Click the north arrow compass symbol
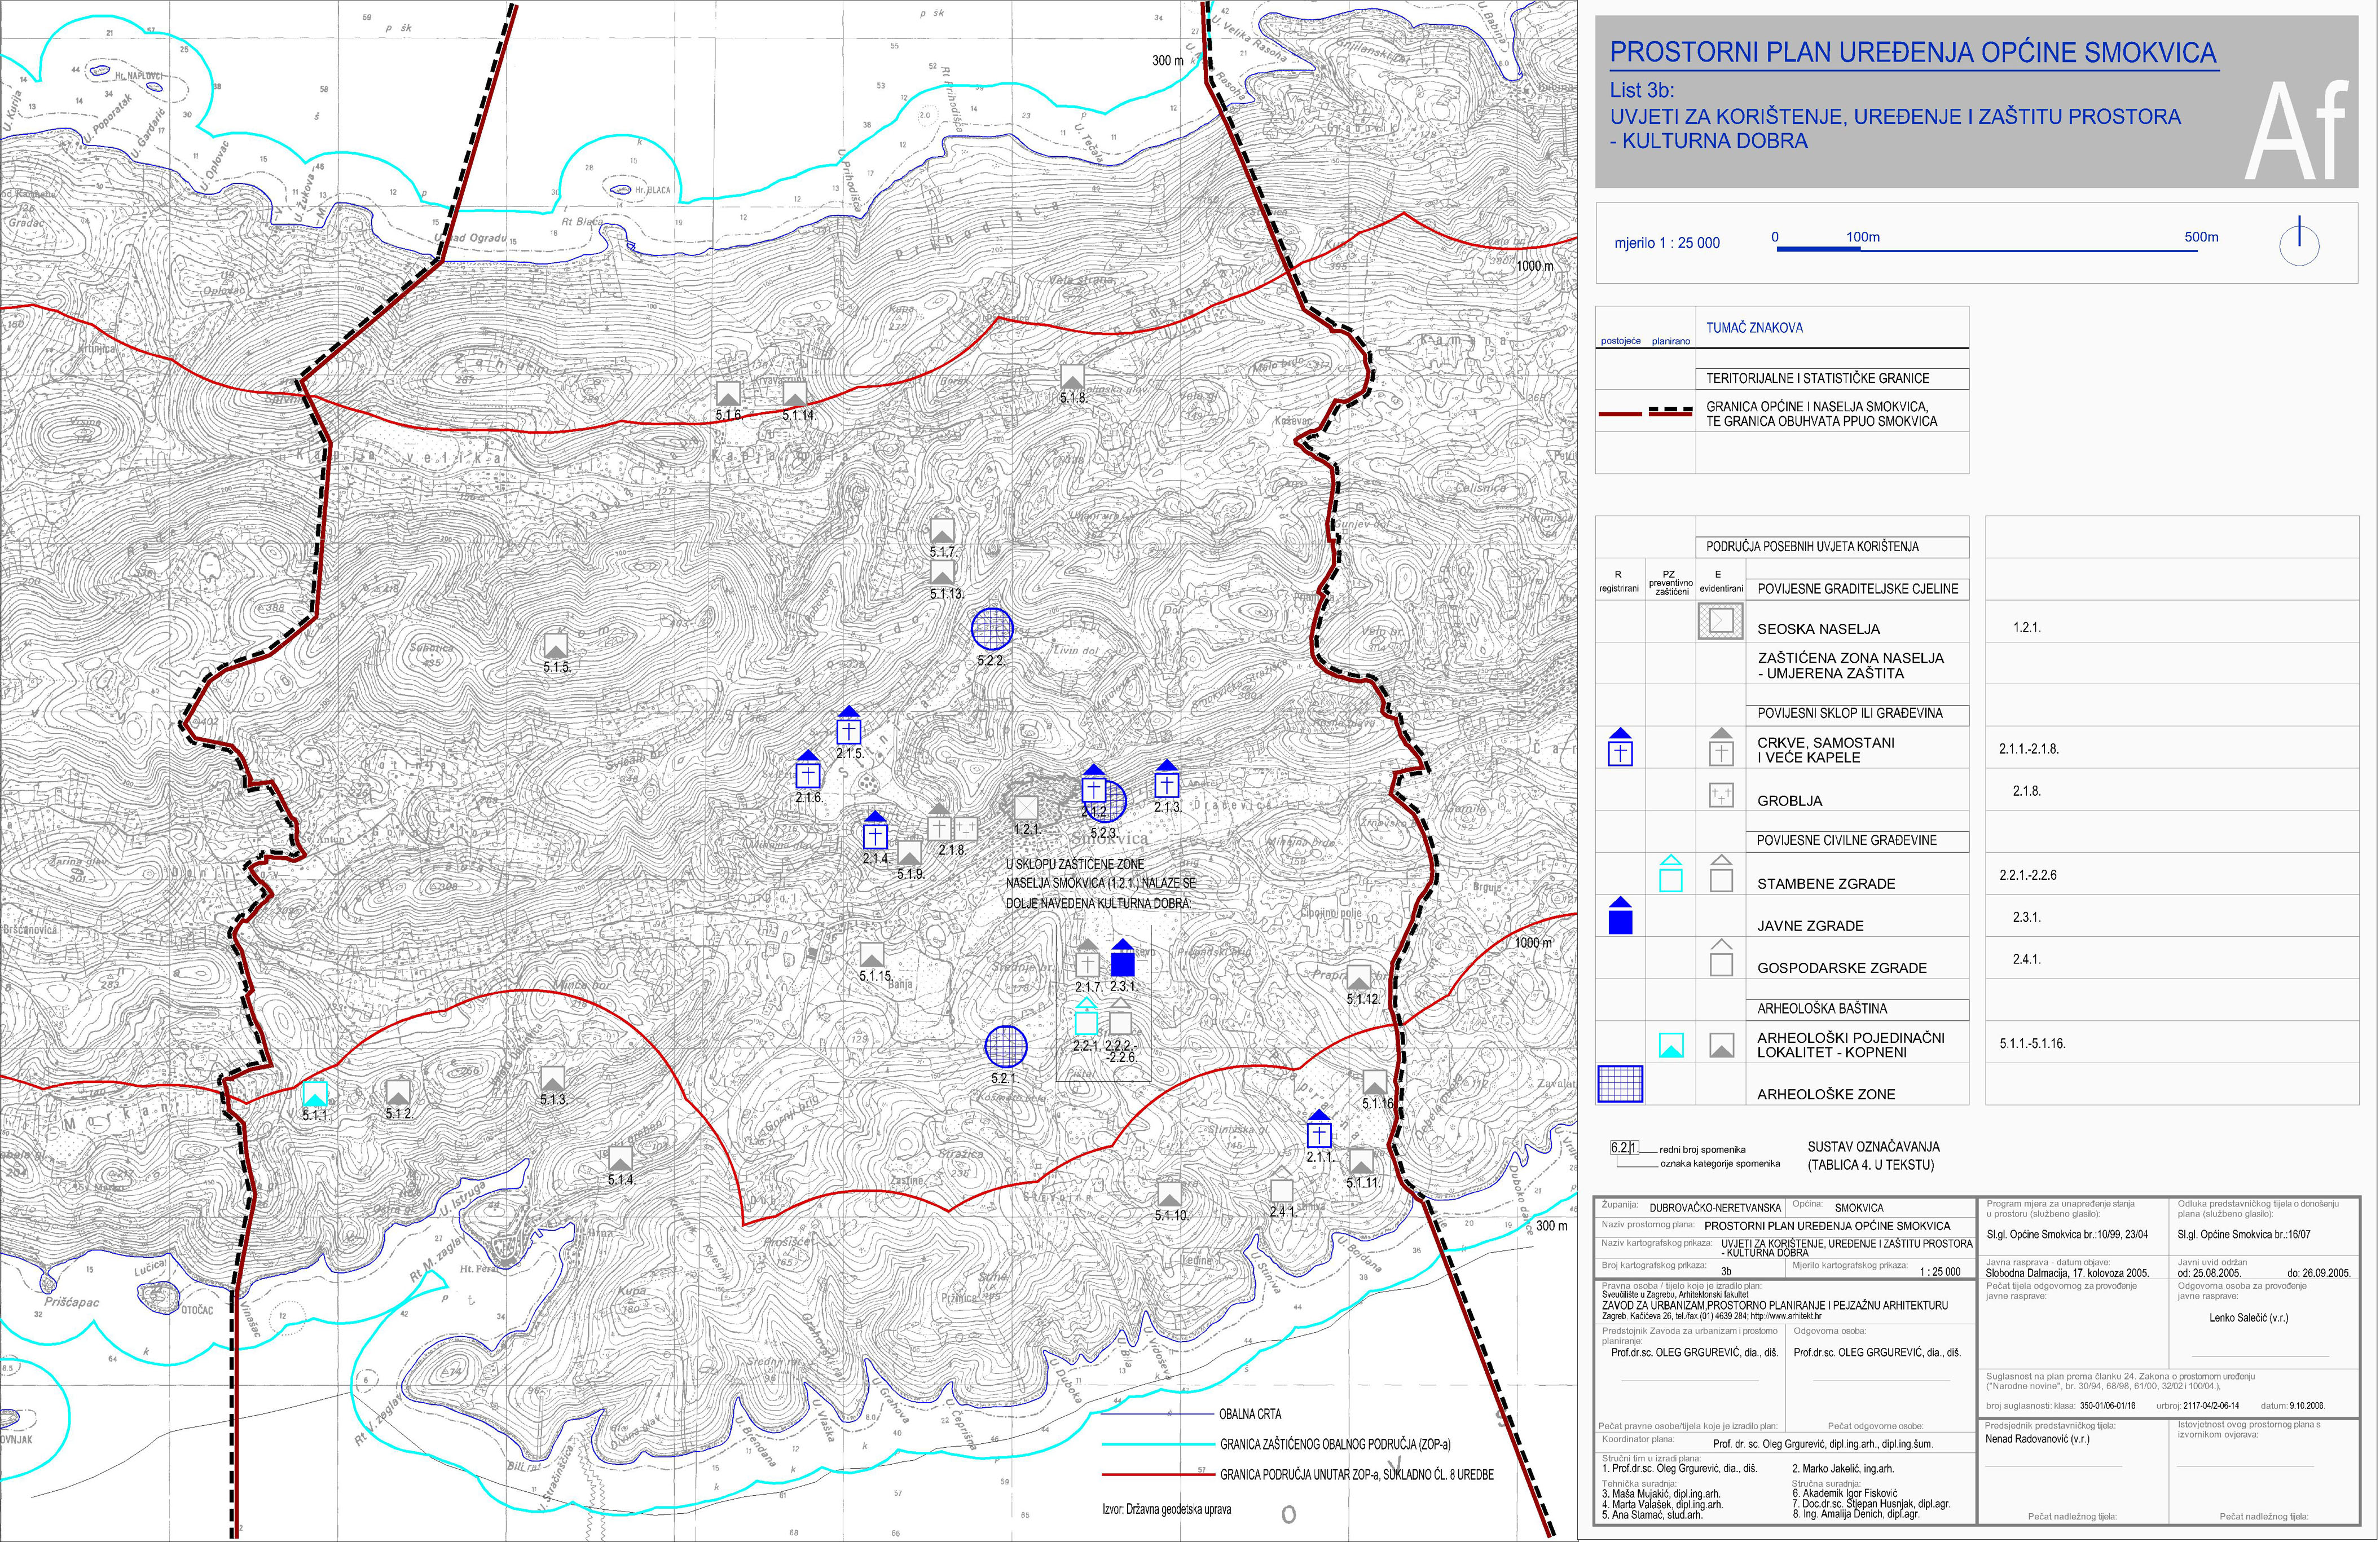This screenshot has height=1542, width=2380. click(2300, 243)
